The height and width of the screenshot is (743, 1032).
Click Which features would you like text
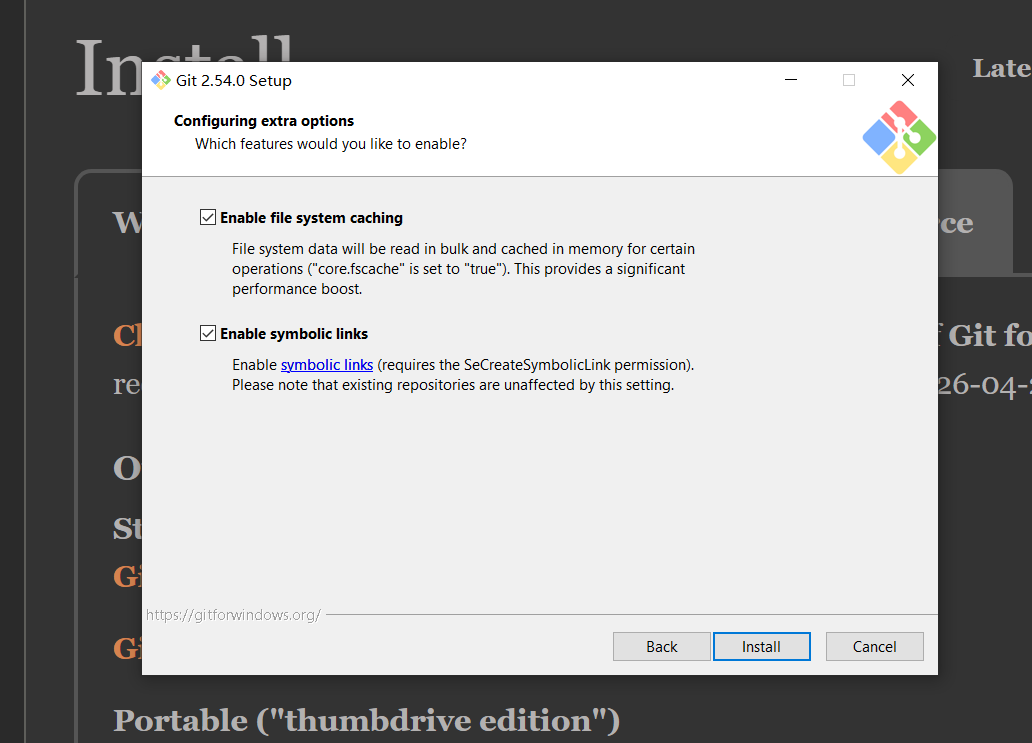click(x=331, y=144)
